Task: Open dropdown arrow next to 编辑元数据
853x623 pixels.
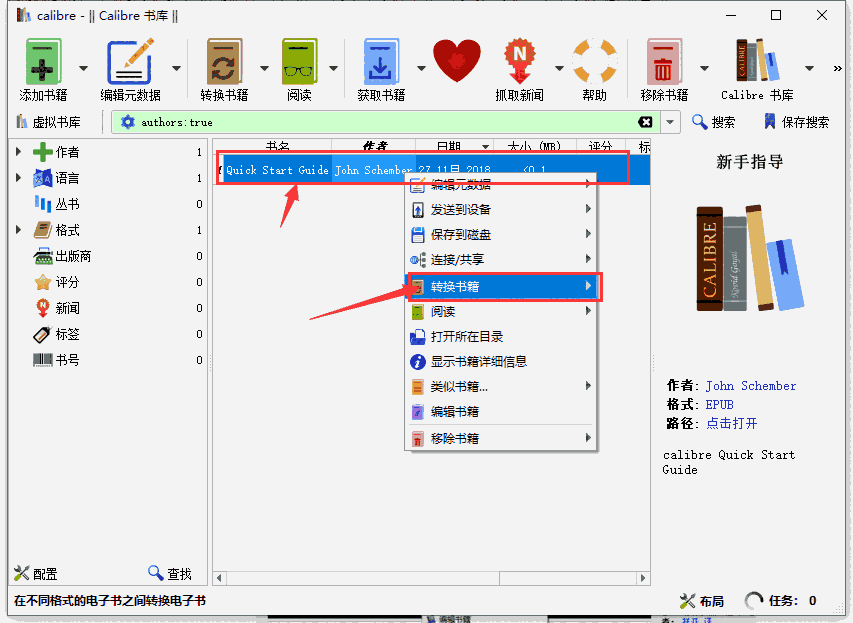Action: tap(176, 68)
